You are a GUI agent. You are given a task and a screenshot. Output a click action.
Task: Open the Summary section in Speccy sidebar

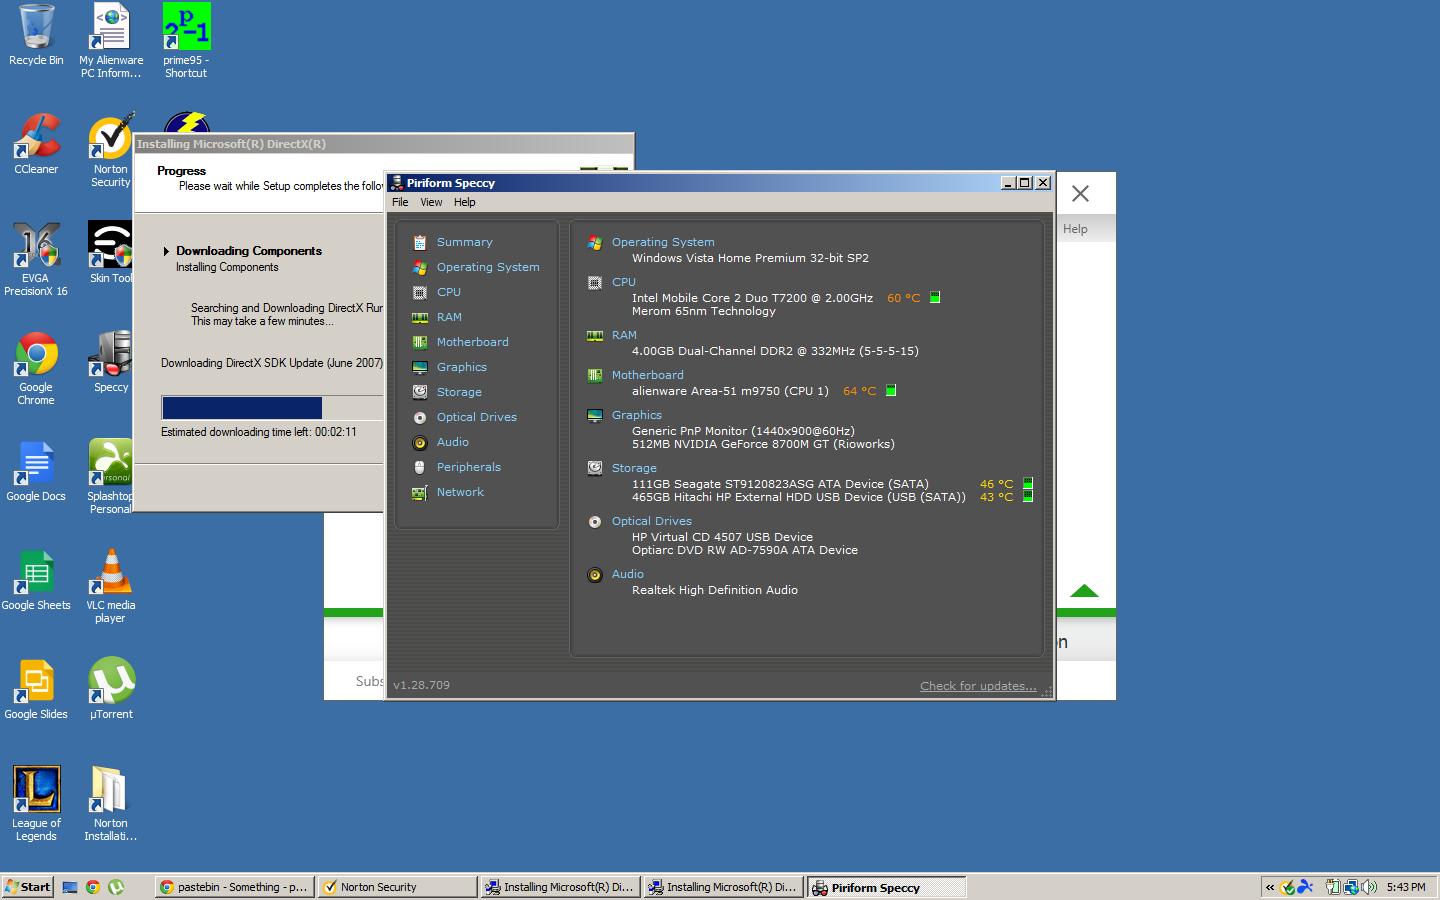coord(464,242)
